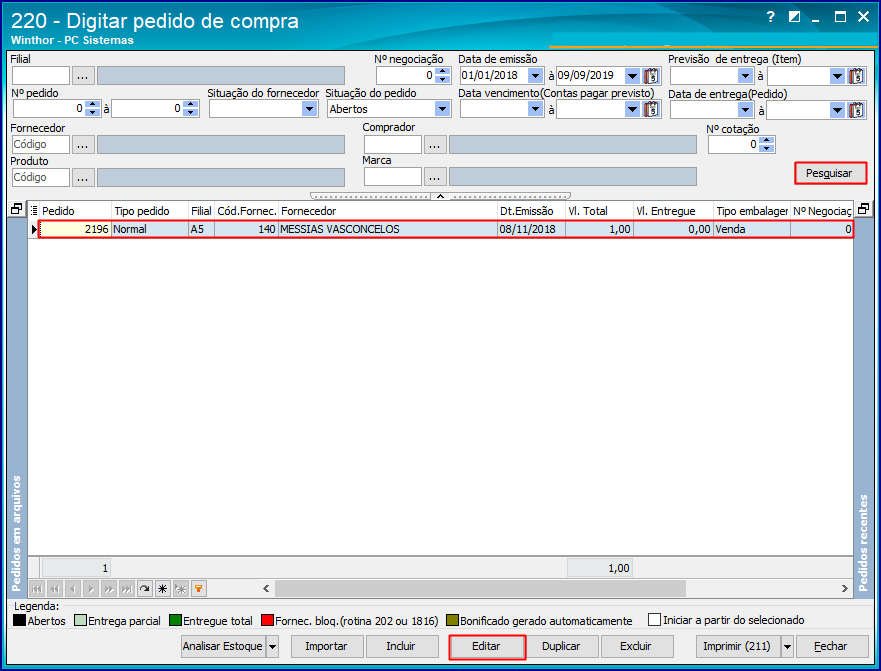Click the curved arrow goto-bookmark icon

[144, 588]
